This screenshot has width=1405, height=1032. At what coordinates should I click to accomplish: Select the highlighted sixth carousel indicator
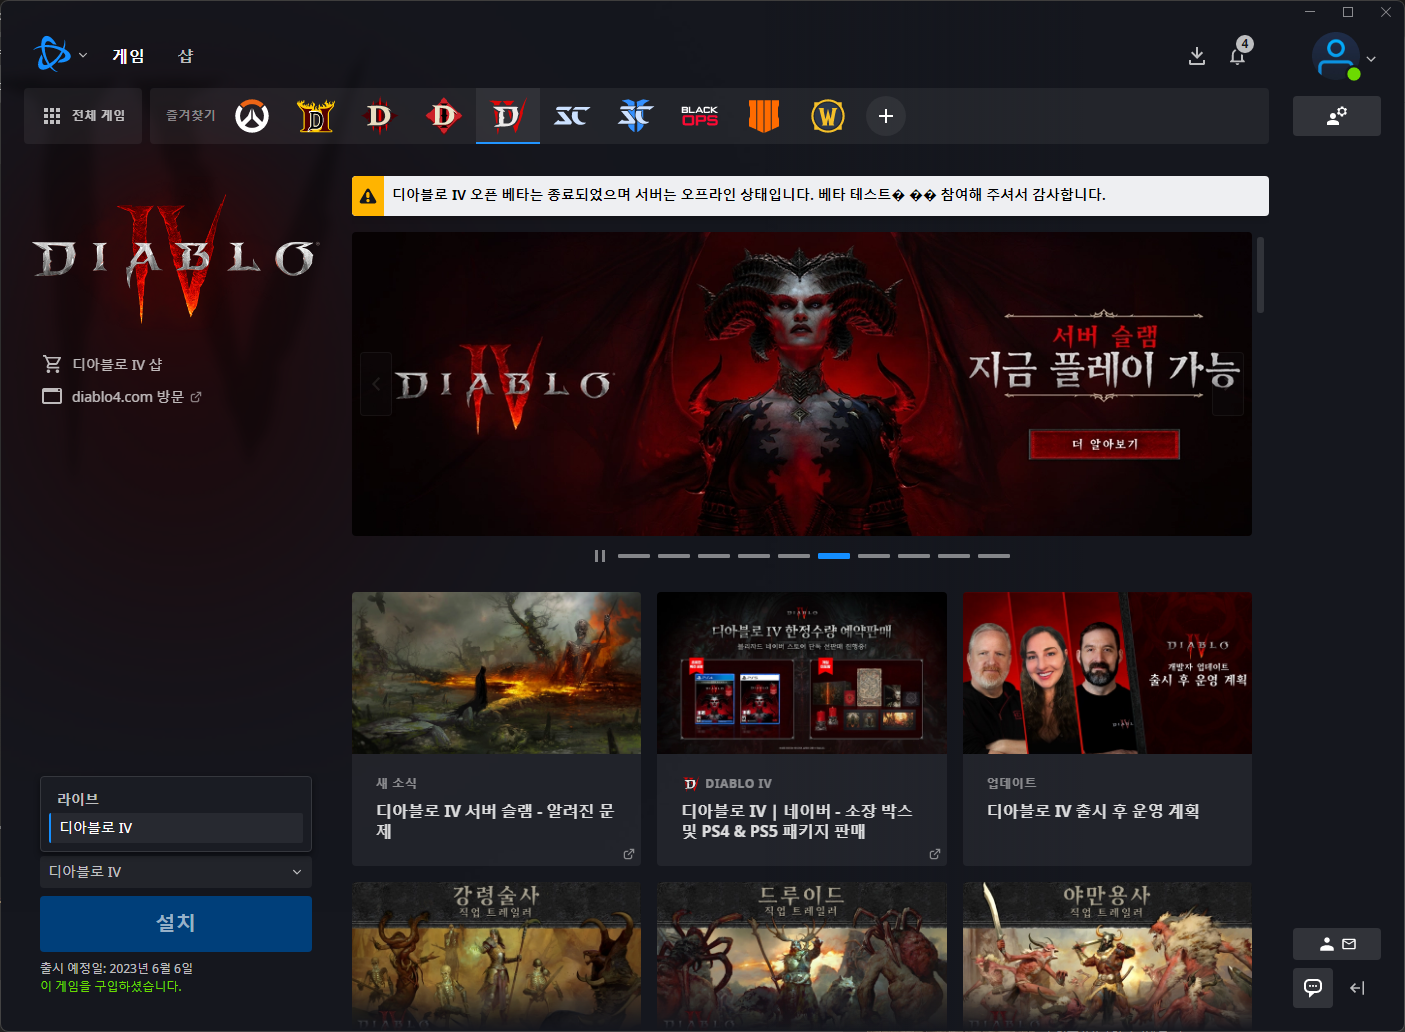click(x=834, y=556)
